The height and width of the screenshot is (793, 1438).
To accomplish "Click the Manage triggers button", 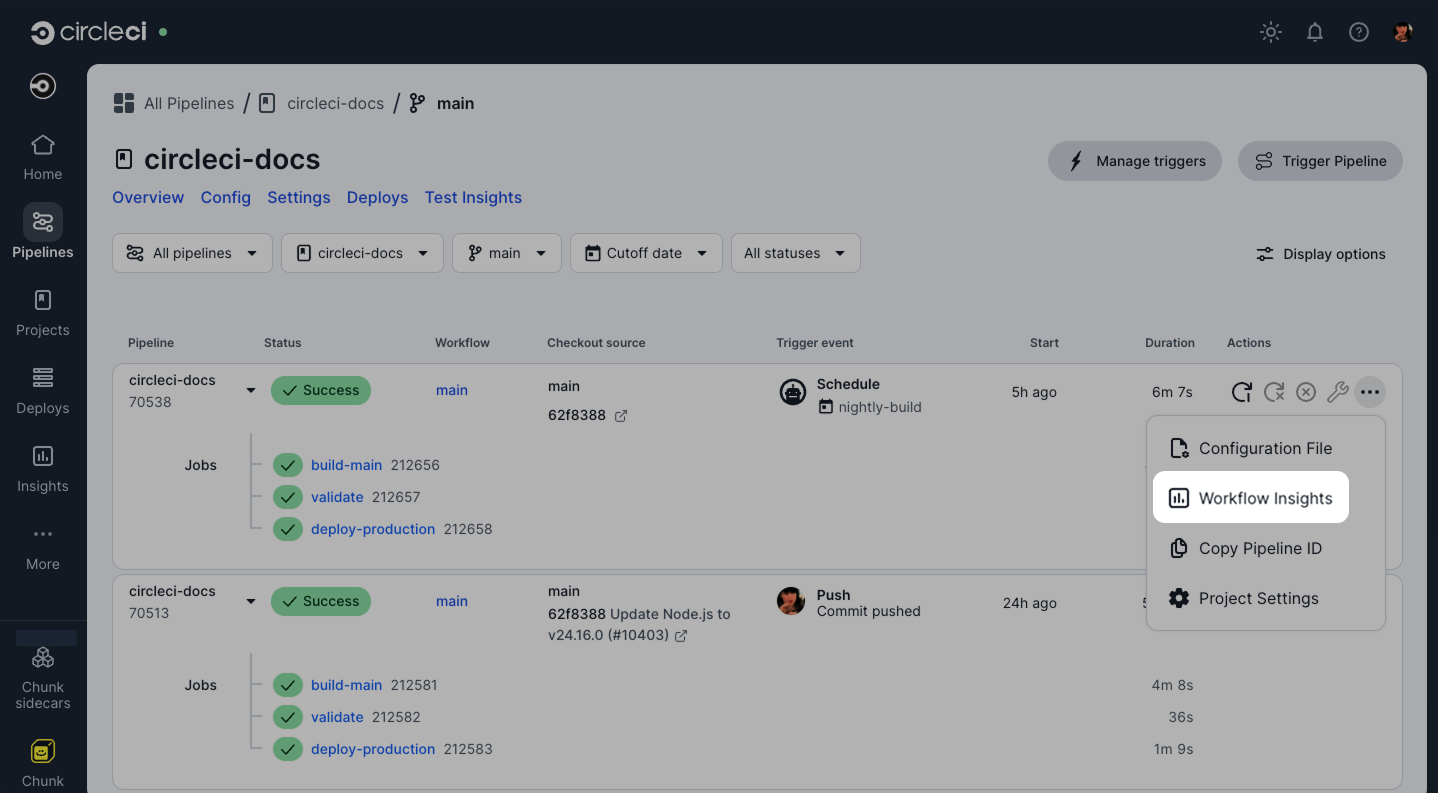I will click(1135, 161).
